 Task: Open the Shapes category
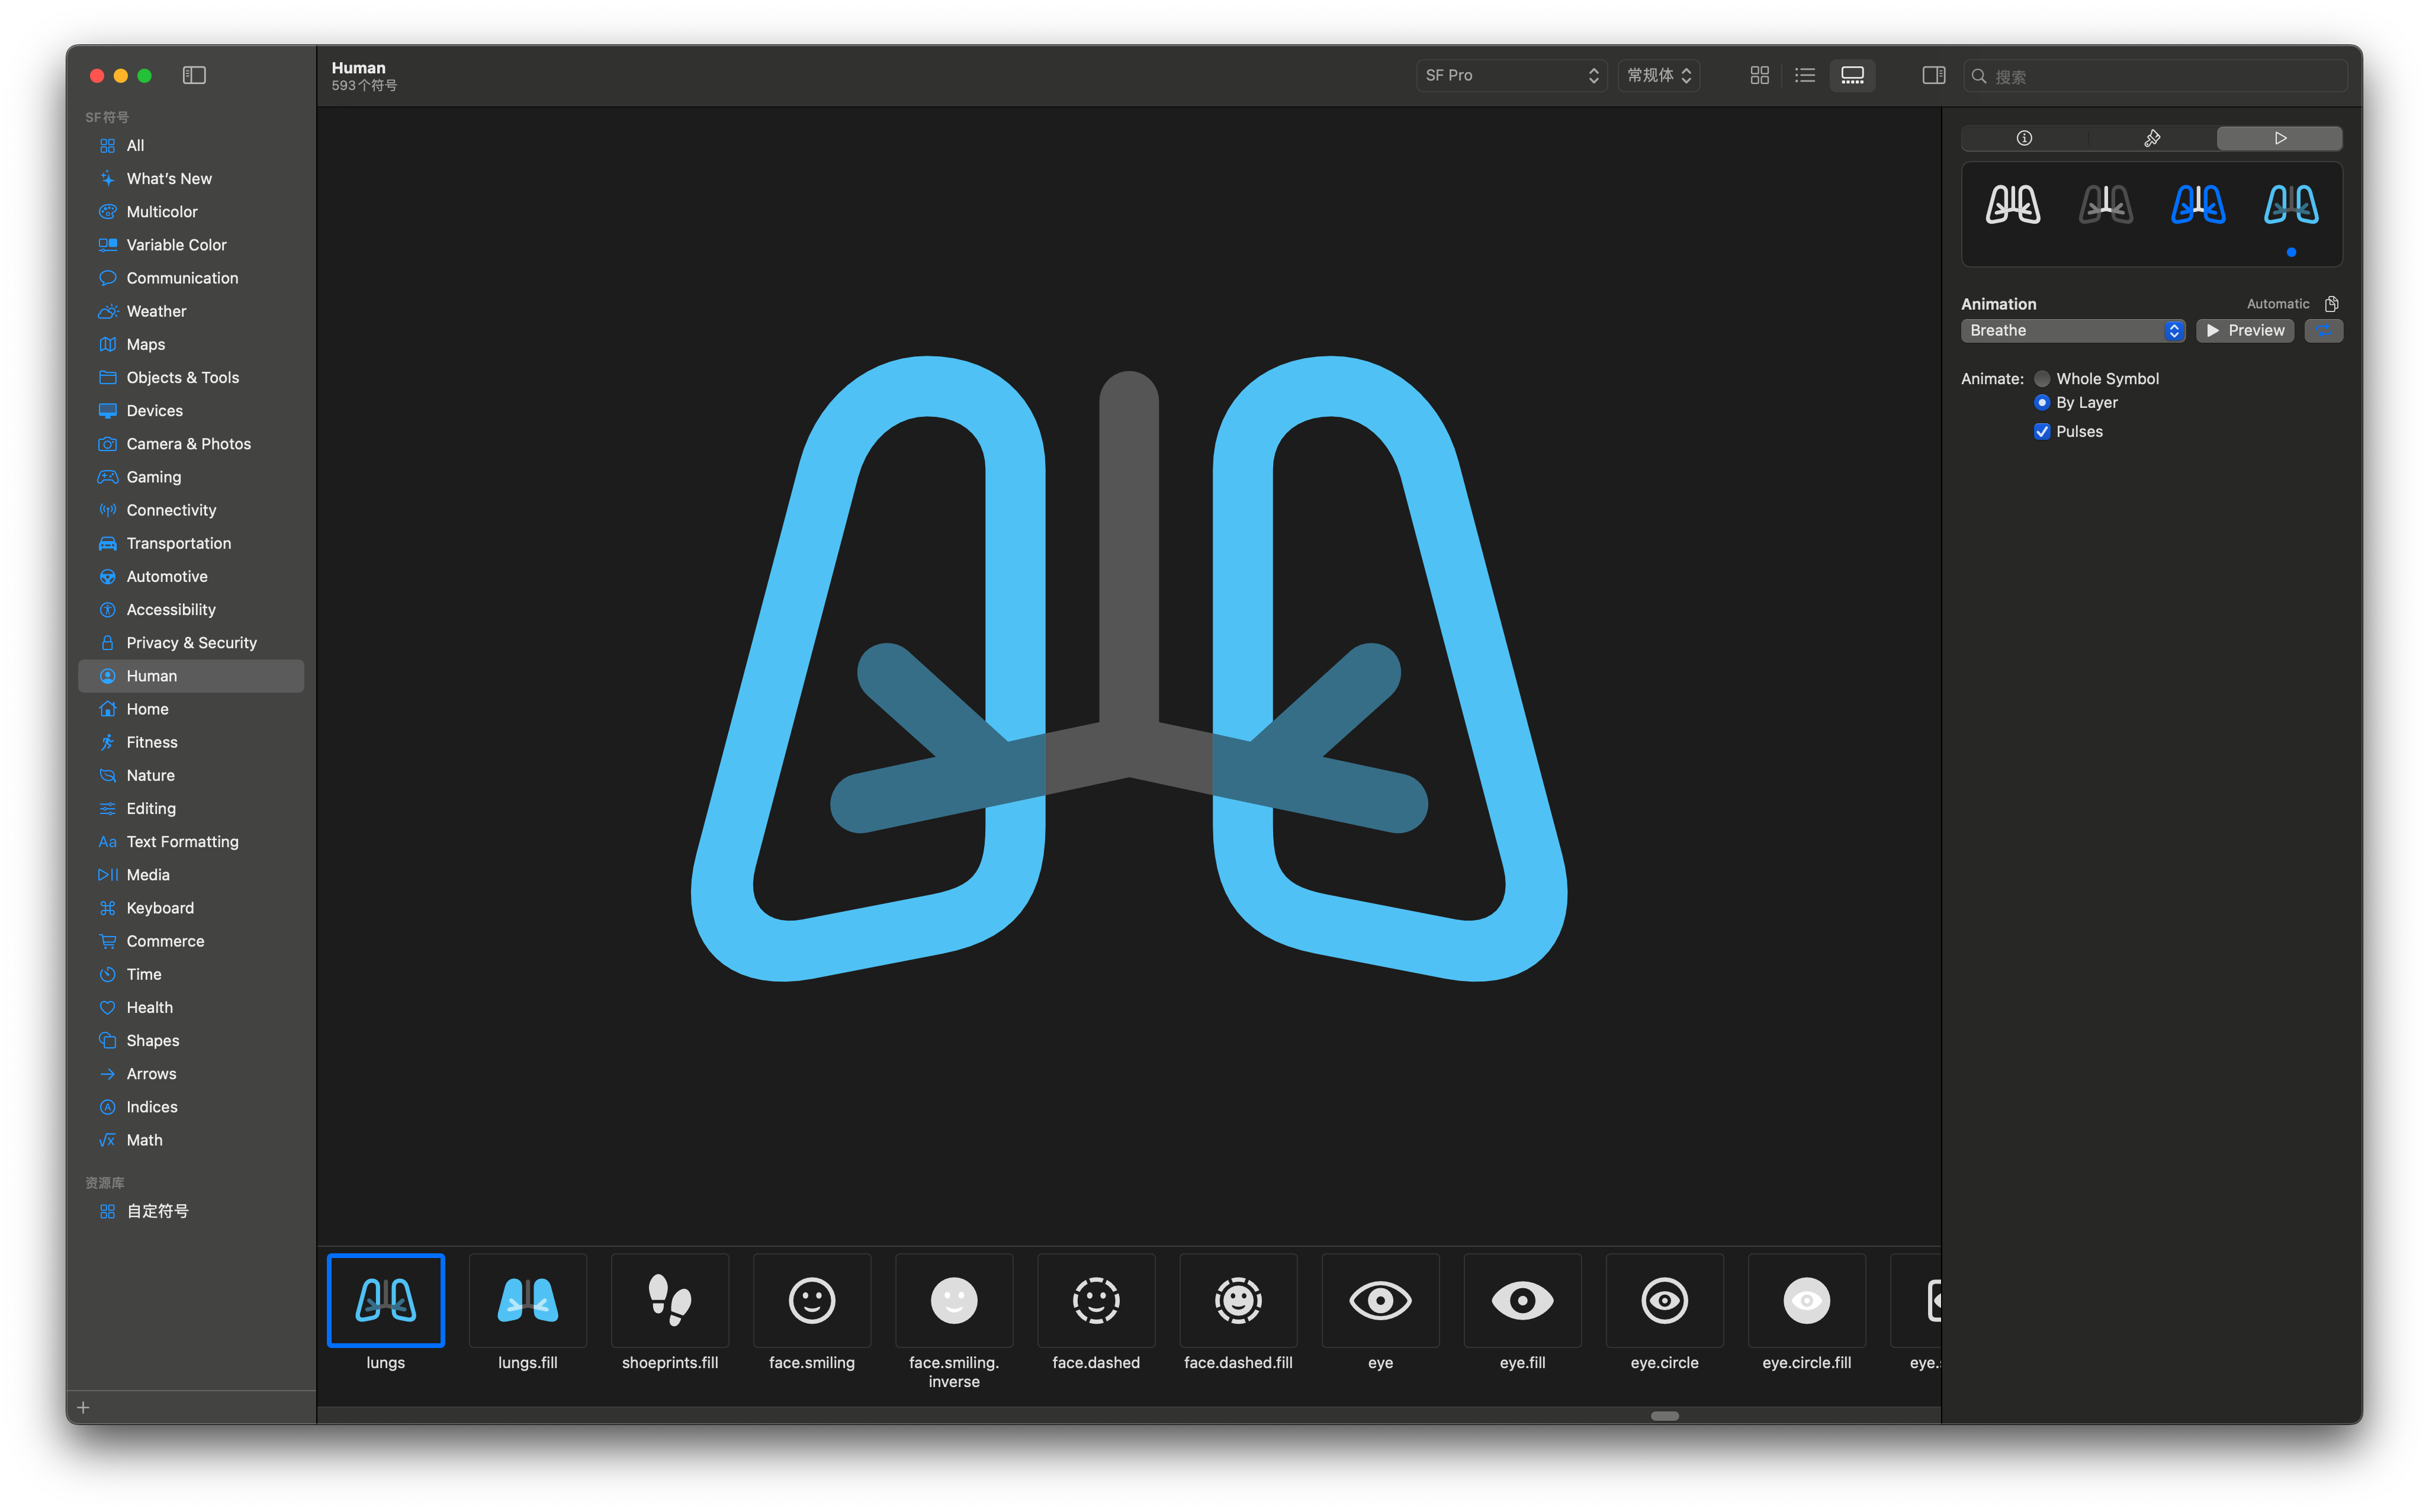click(x=190, y=1040)
